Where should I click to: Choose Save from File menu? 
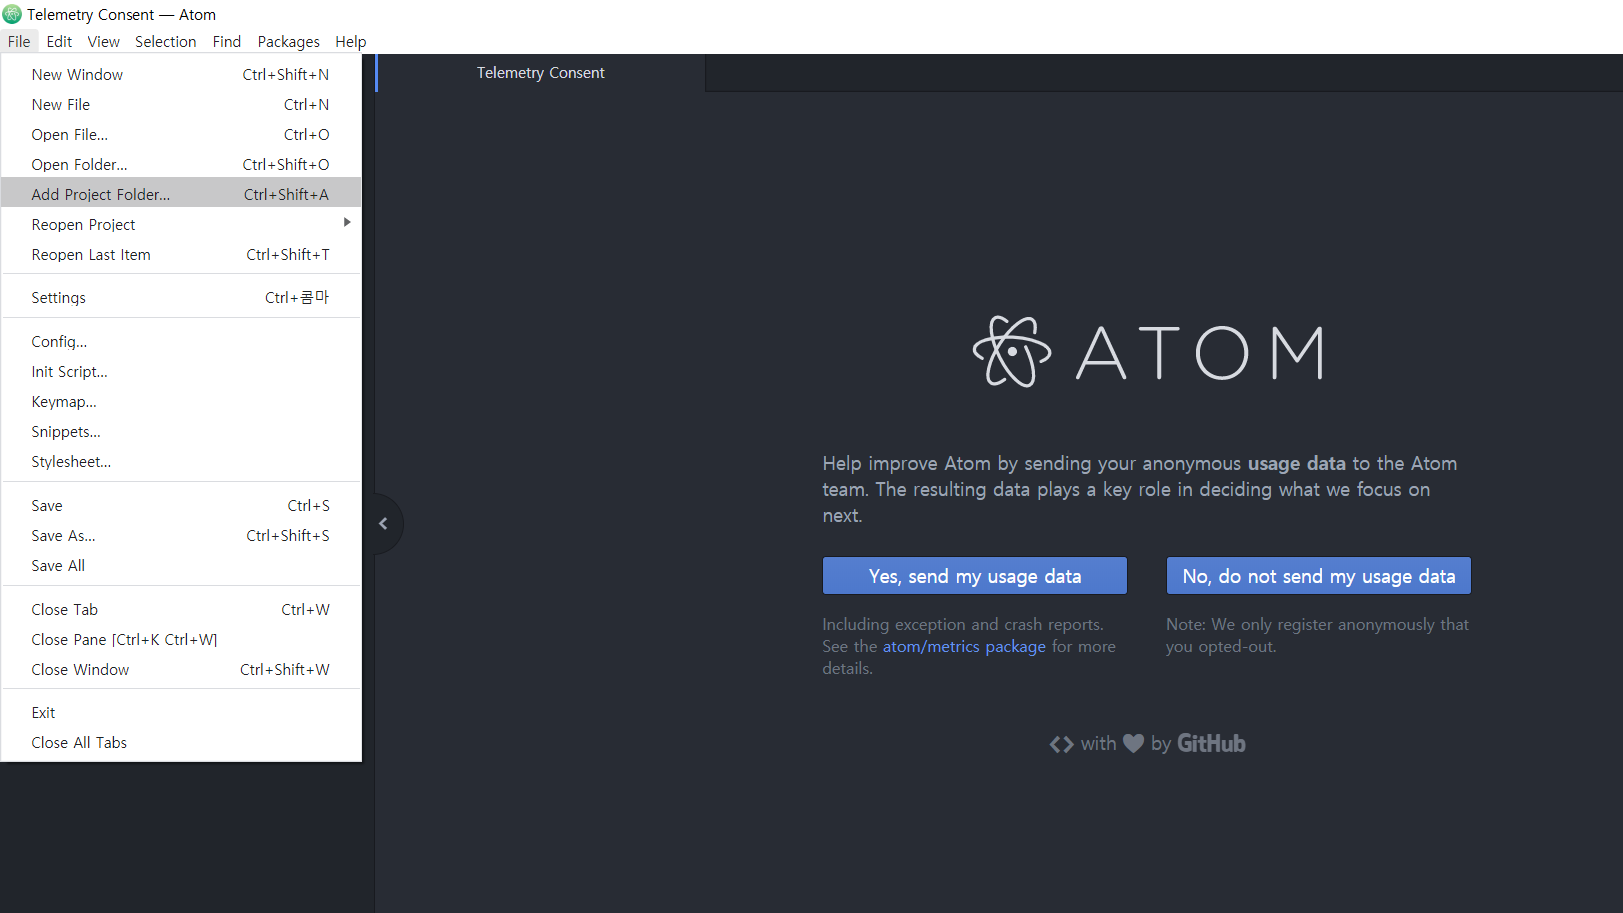pos(181,506)
